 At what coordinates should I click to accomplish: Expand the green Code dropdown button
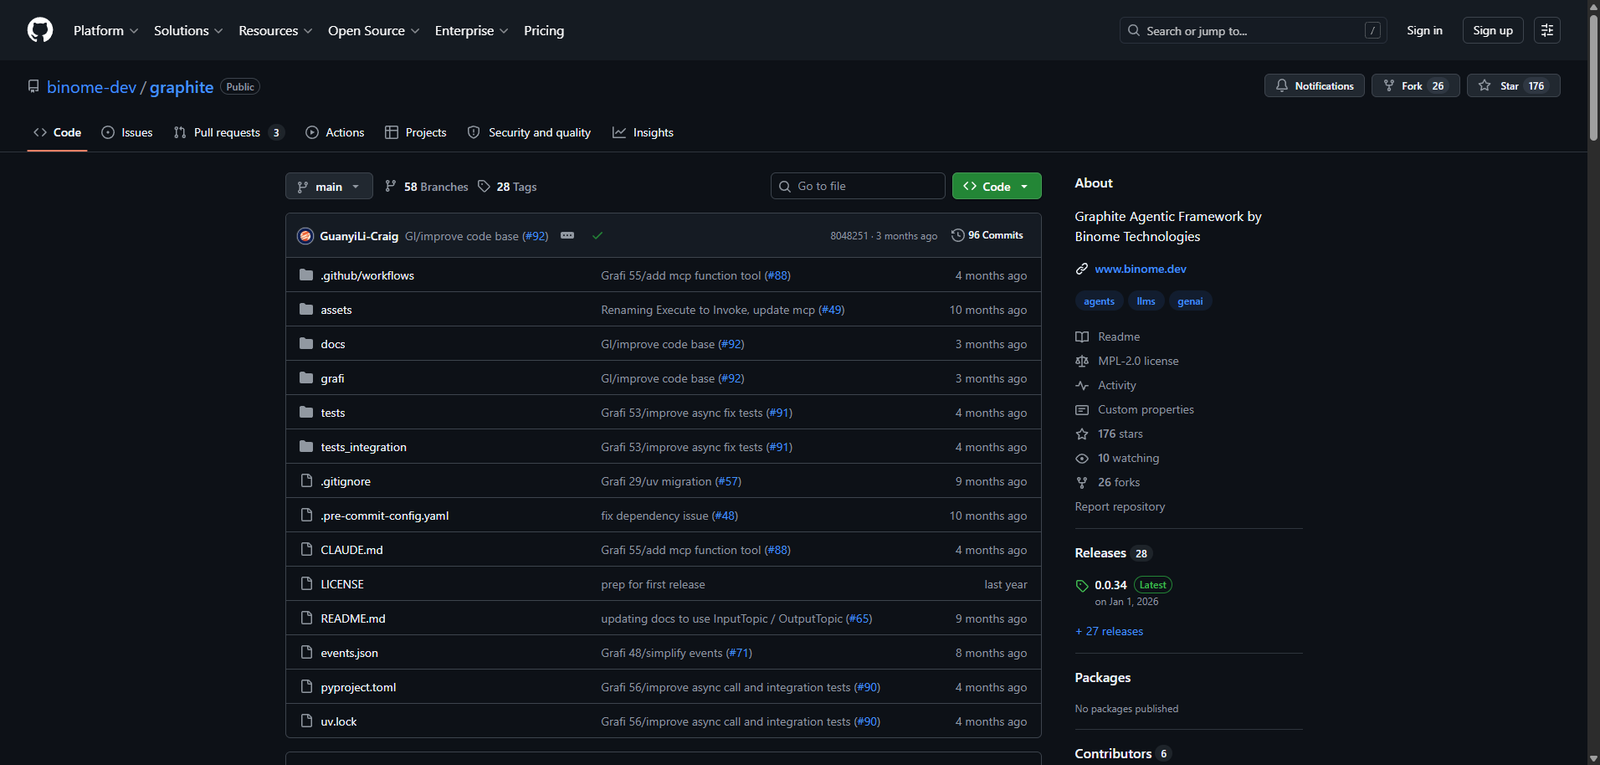click(x=996, y=187)
